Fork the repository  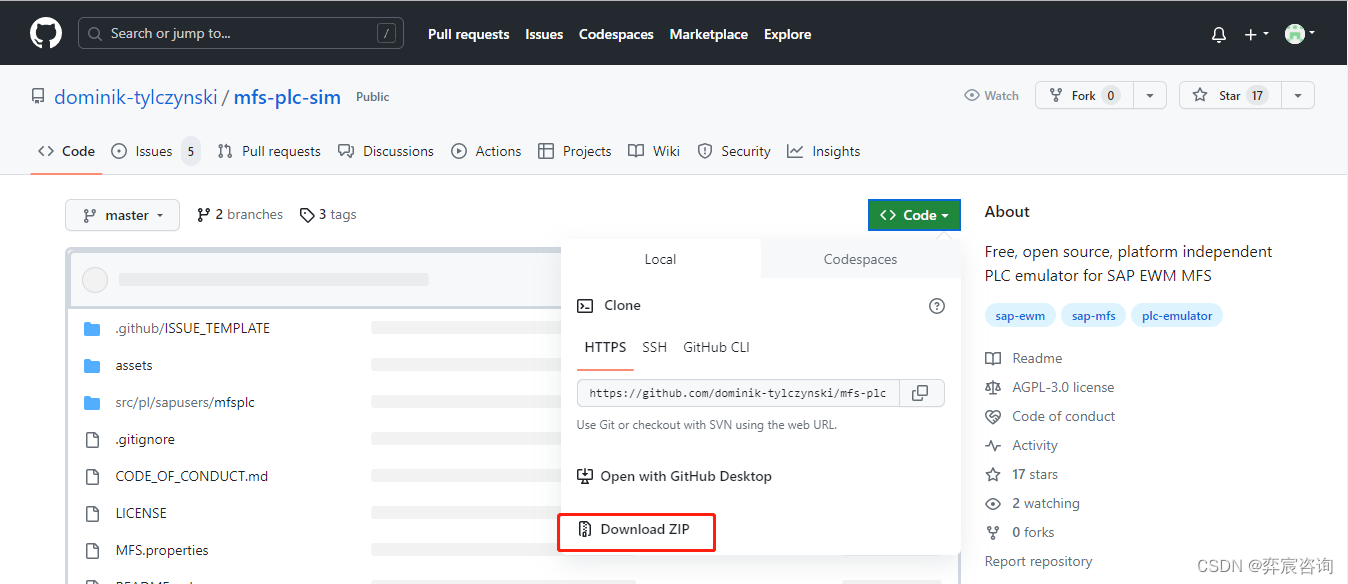1085,96
